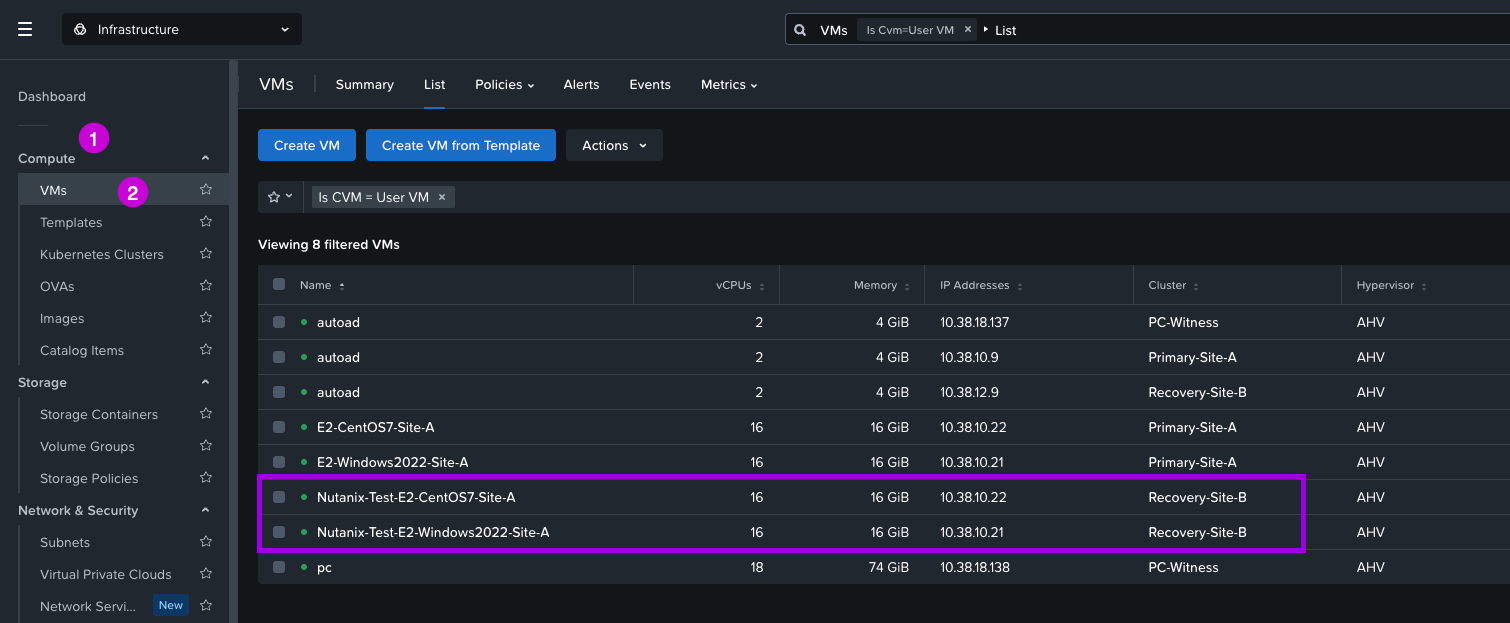Open Kubernetes Clusters page

[102, 254]
